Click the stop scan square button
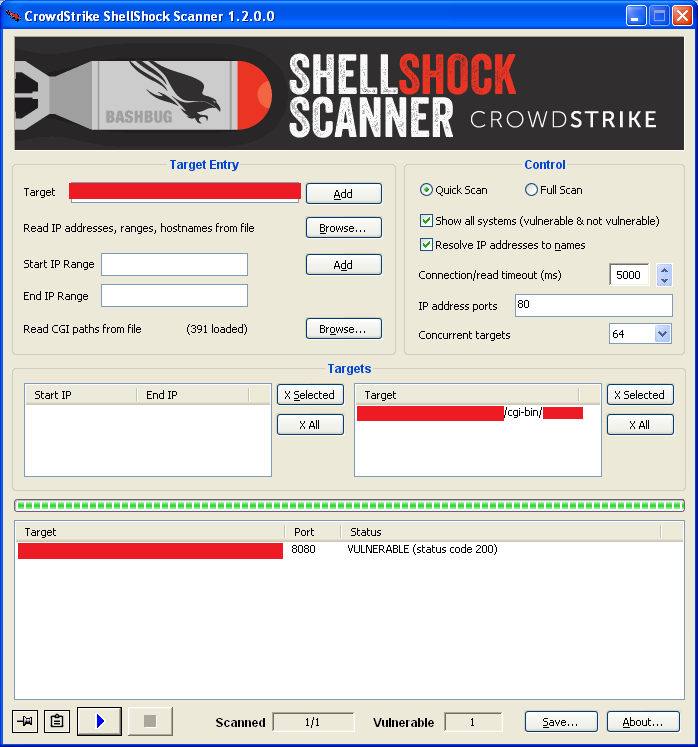Screen dimensions: 698x747 coord(150,721)
